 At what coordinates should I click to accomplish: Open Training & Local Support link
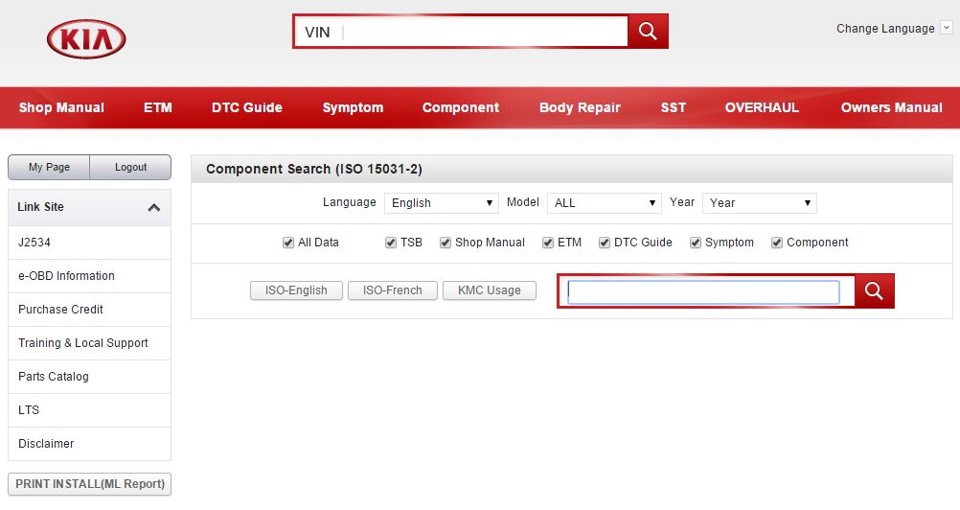89,343
